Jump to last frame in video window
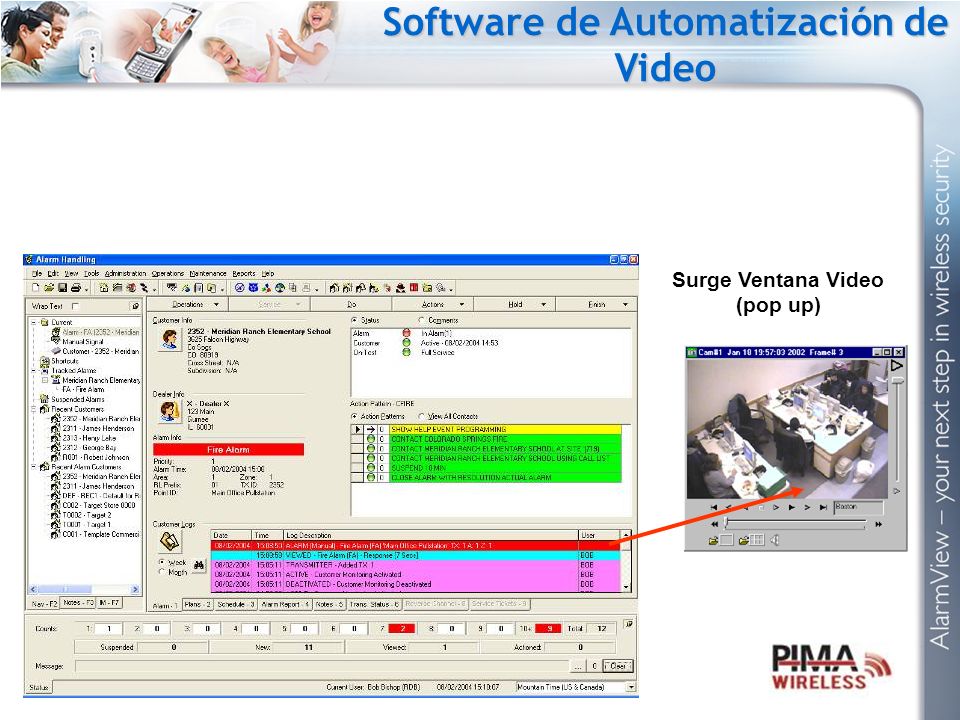The width and height of the screenshot is (960, 720). (823, 508)
